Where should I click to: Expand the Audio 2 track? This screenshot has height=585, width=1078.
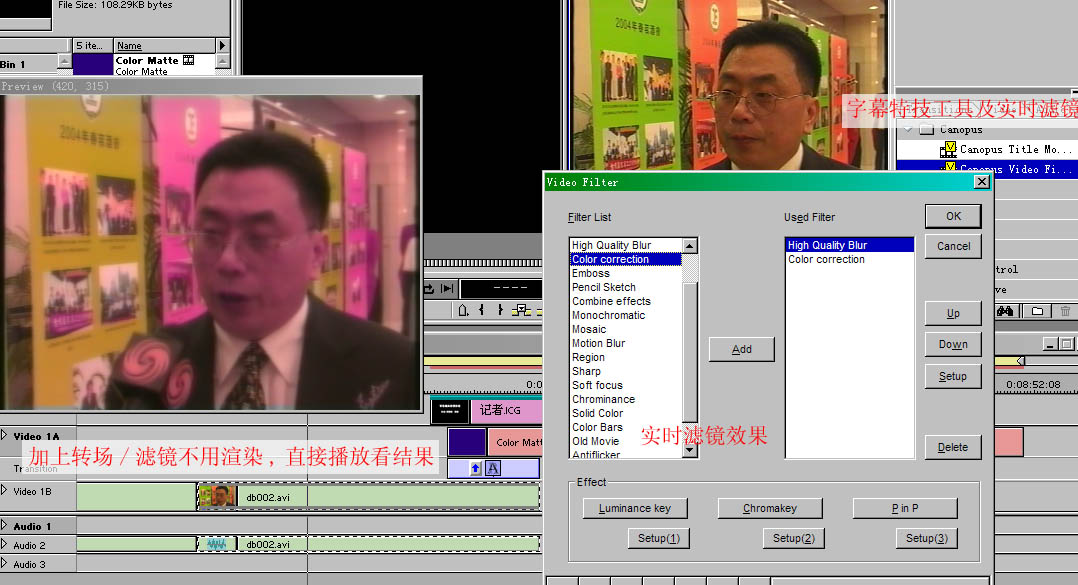[x=4, y=544]
